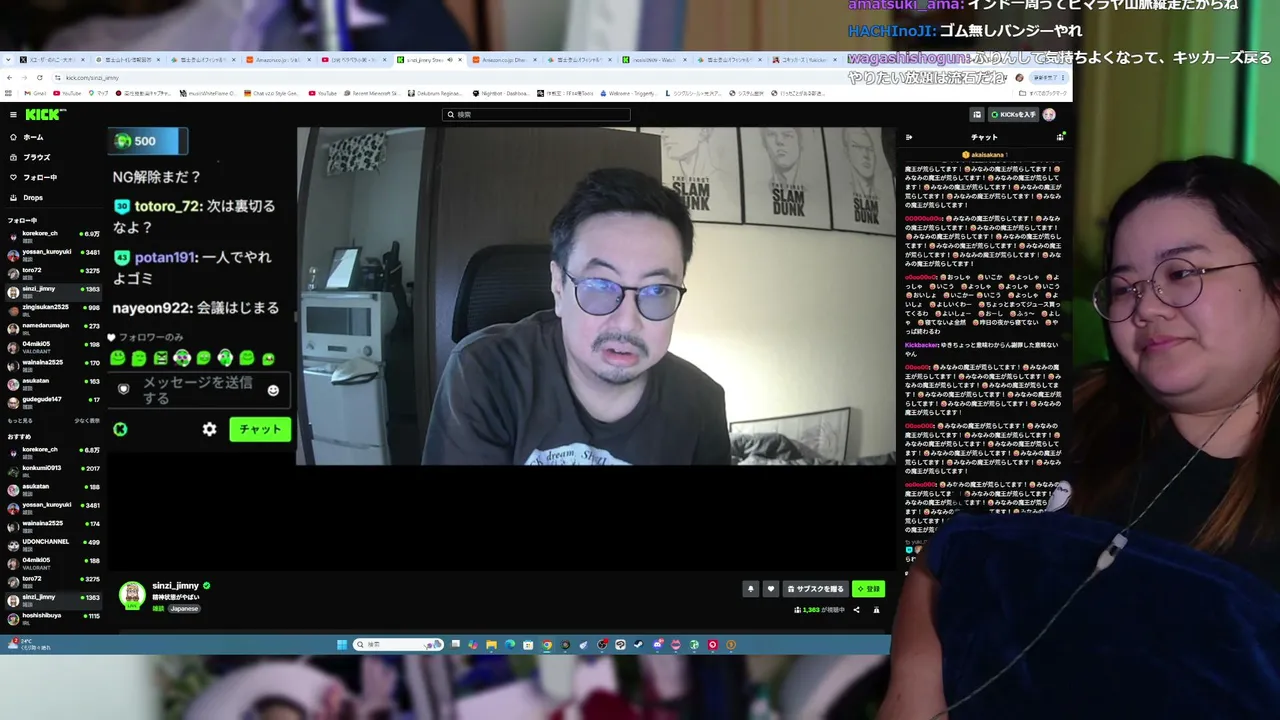Open File Explorer from the taskbar
The height and width of the screenshot is (720, 1280).
(491, 645)
